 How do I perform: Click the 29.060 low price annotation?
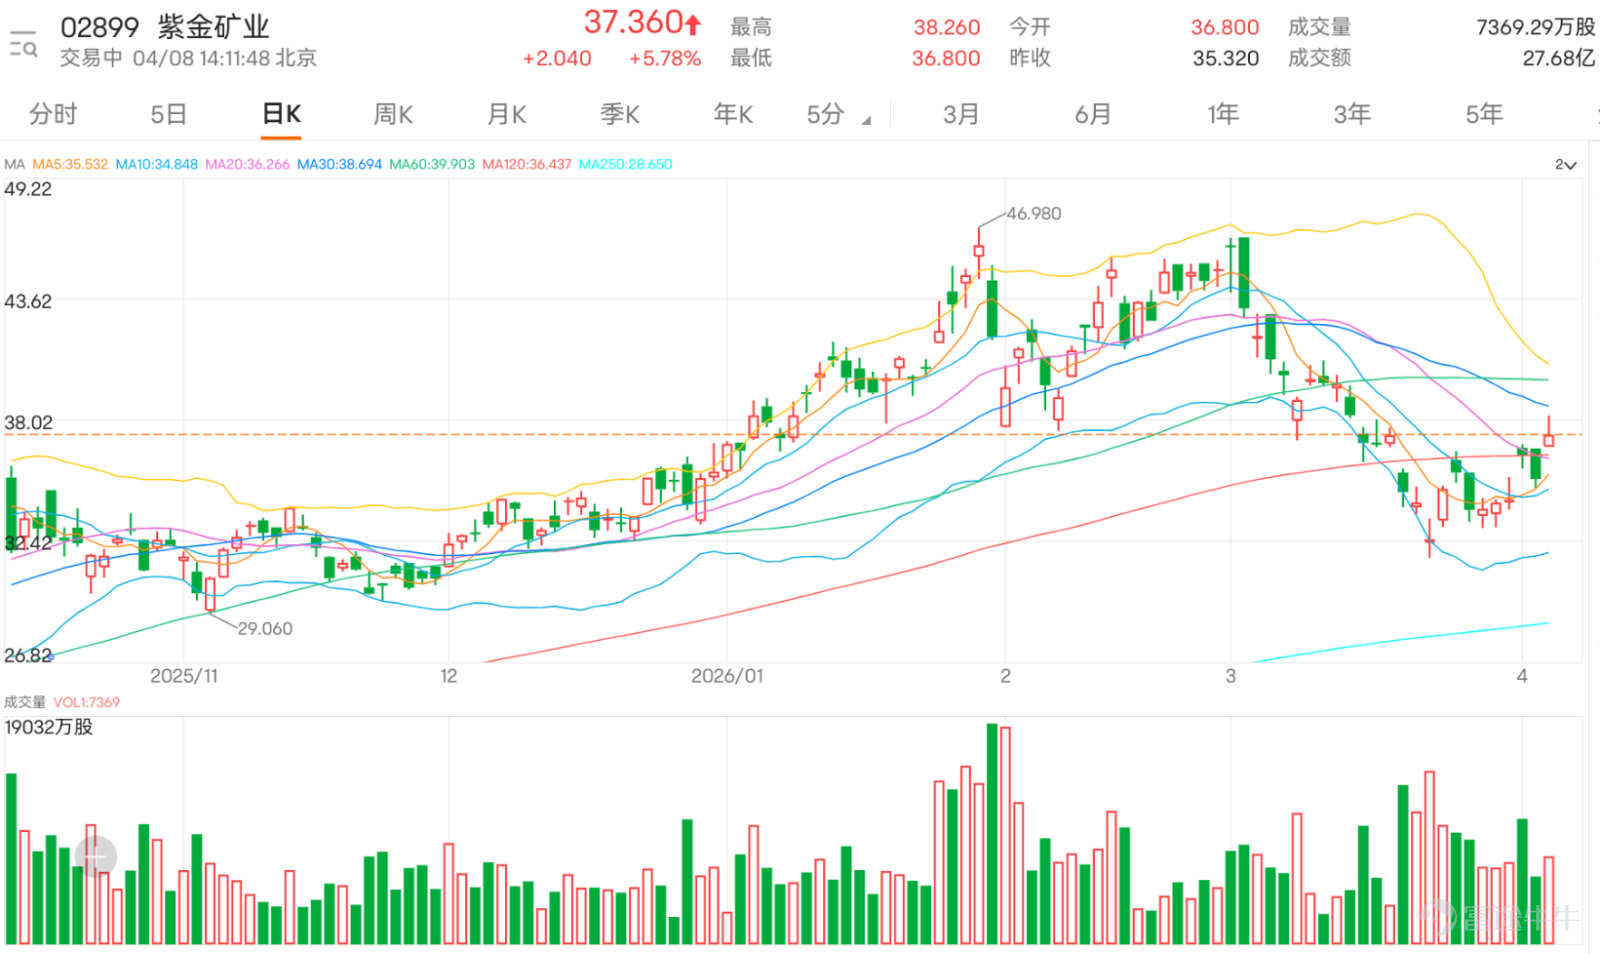pos(265,629)
